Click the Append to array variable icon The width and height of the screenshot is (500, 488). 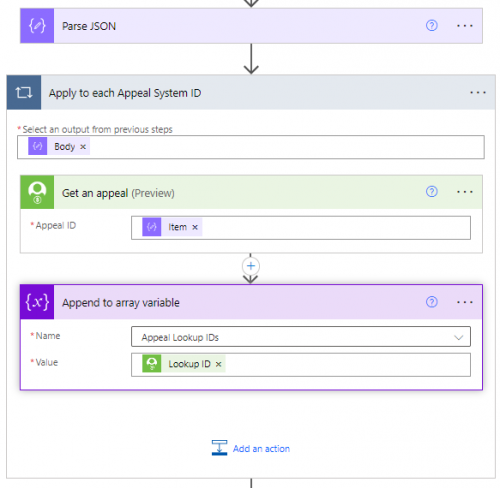tap(37, 302)
